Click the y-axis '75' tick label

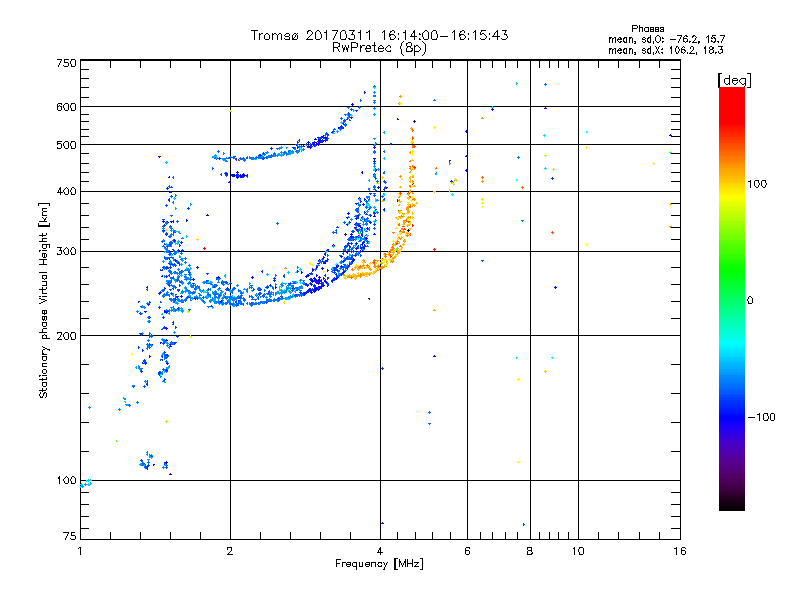click(x=70, y=536)
